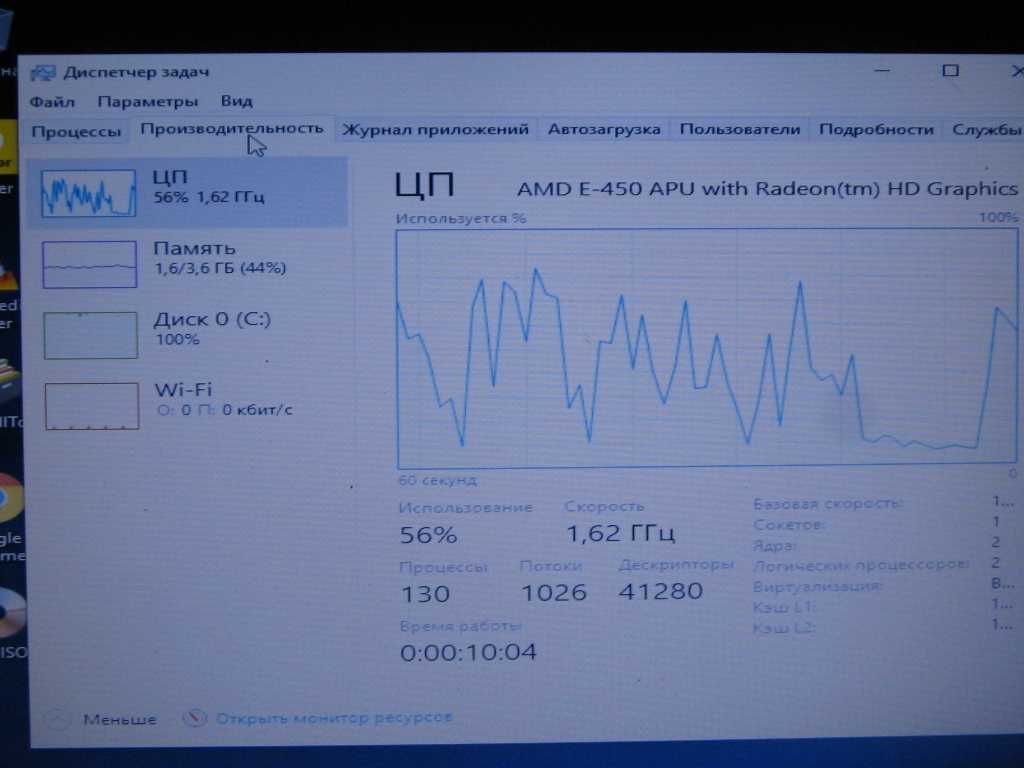Click the Использование 56% value
This screenshot has height=768, width=1024.
[428, 536]
